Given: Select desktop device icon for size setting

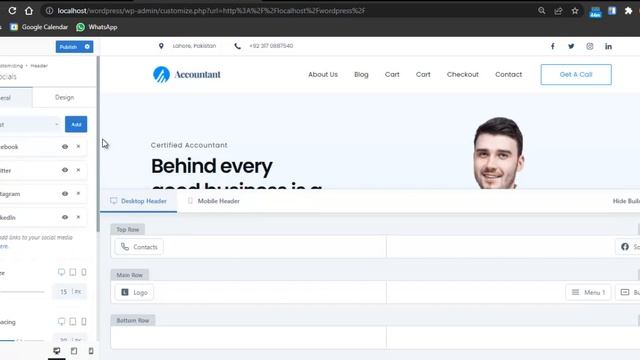Looking at the screenshot, I should (61, 272).
